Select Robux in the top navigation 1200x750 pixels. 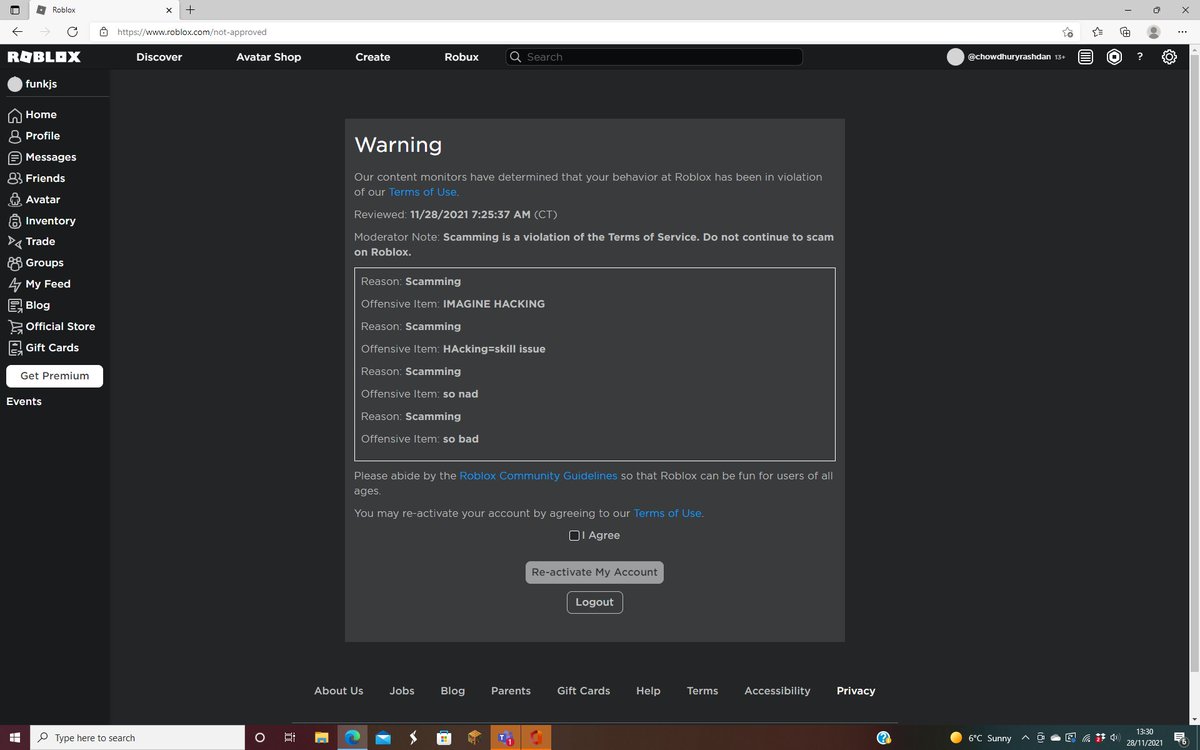pos(462,57)
